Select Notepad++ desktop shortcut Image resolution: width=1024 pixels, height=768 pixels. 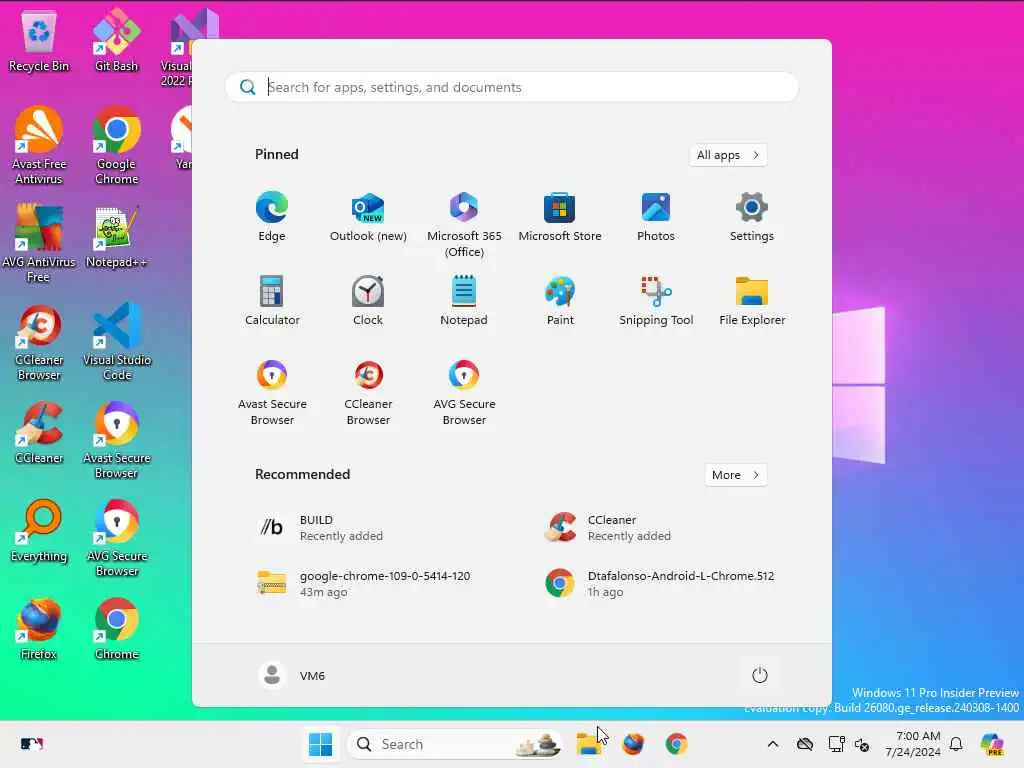pos(116,238)
